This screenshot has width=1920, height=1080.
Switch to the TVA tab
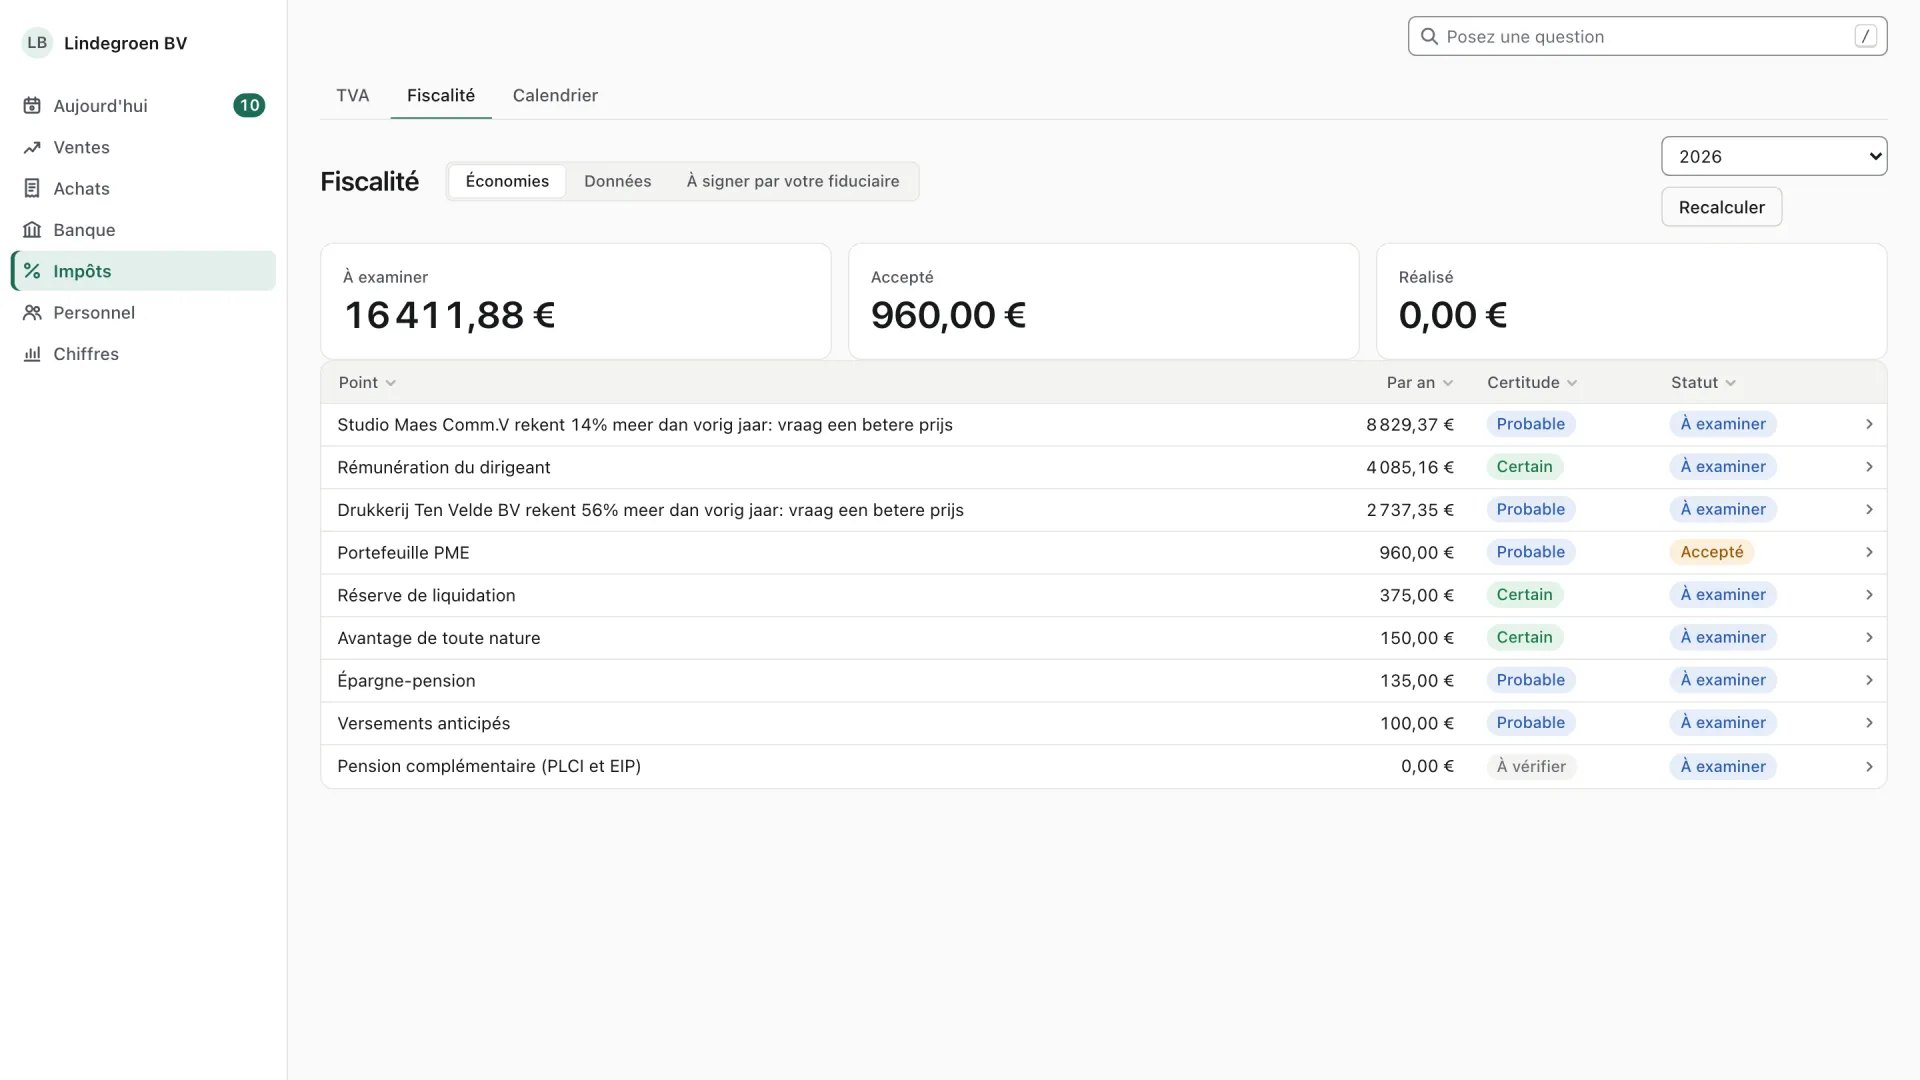point(353,96)
